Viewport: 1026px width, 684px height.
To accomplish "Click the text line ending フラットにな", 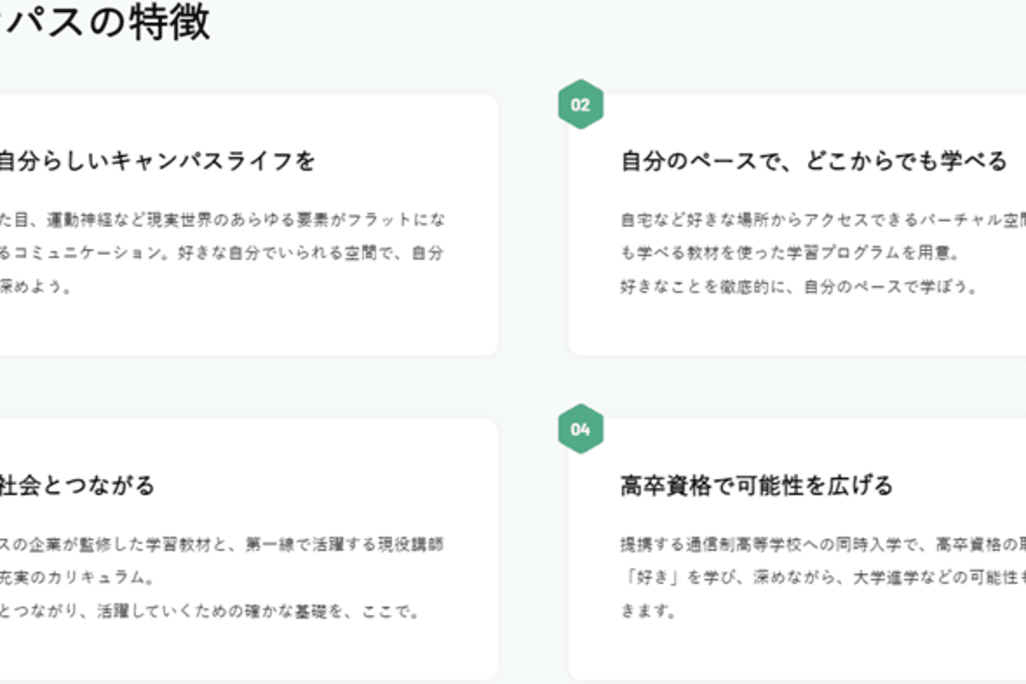I will click(x=222, y=219).
